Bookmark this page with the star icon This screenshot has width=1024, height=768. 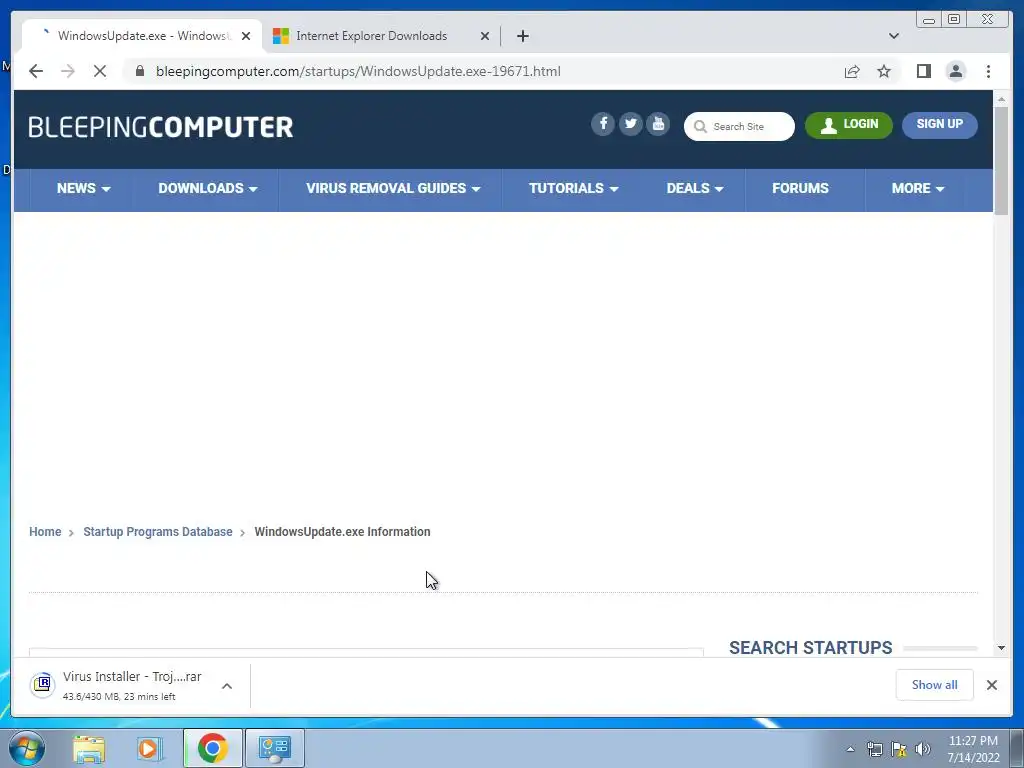click(x=884, y=71)
